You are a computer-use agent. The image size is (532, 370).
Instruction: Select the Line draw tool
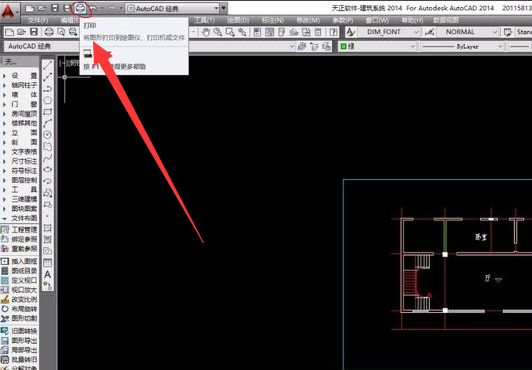(x=48, y=65)
